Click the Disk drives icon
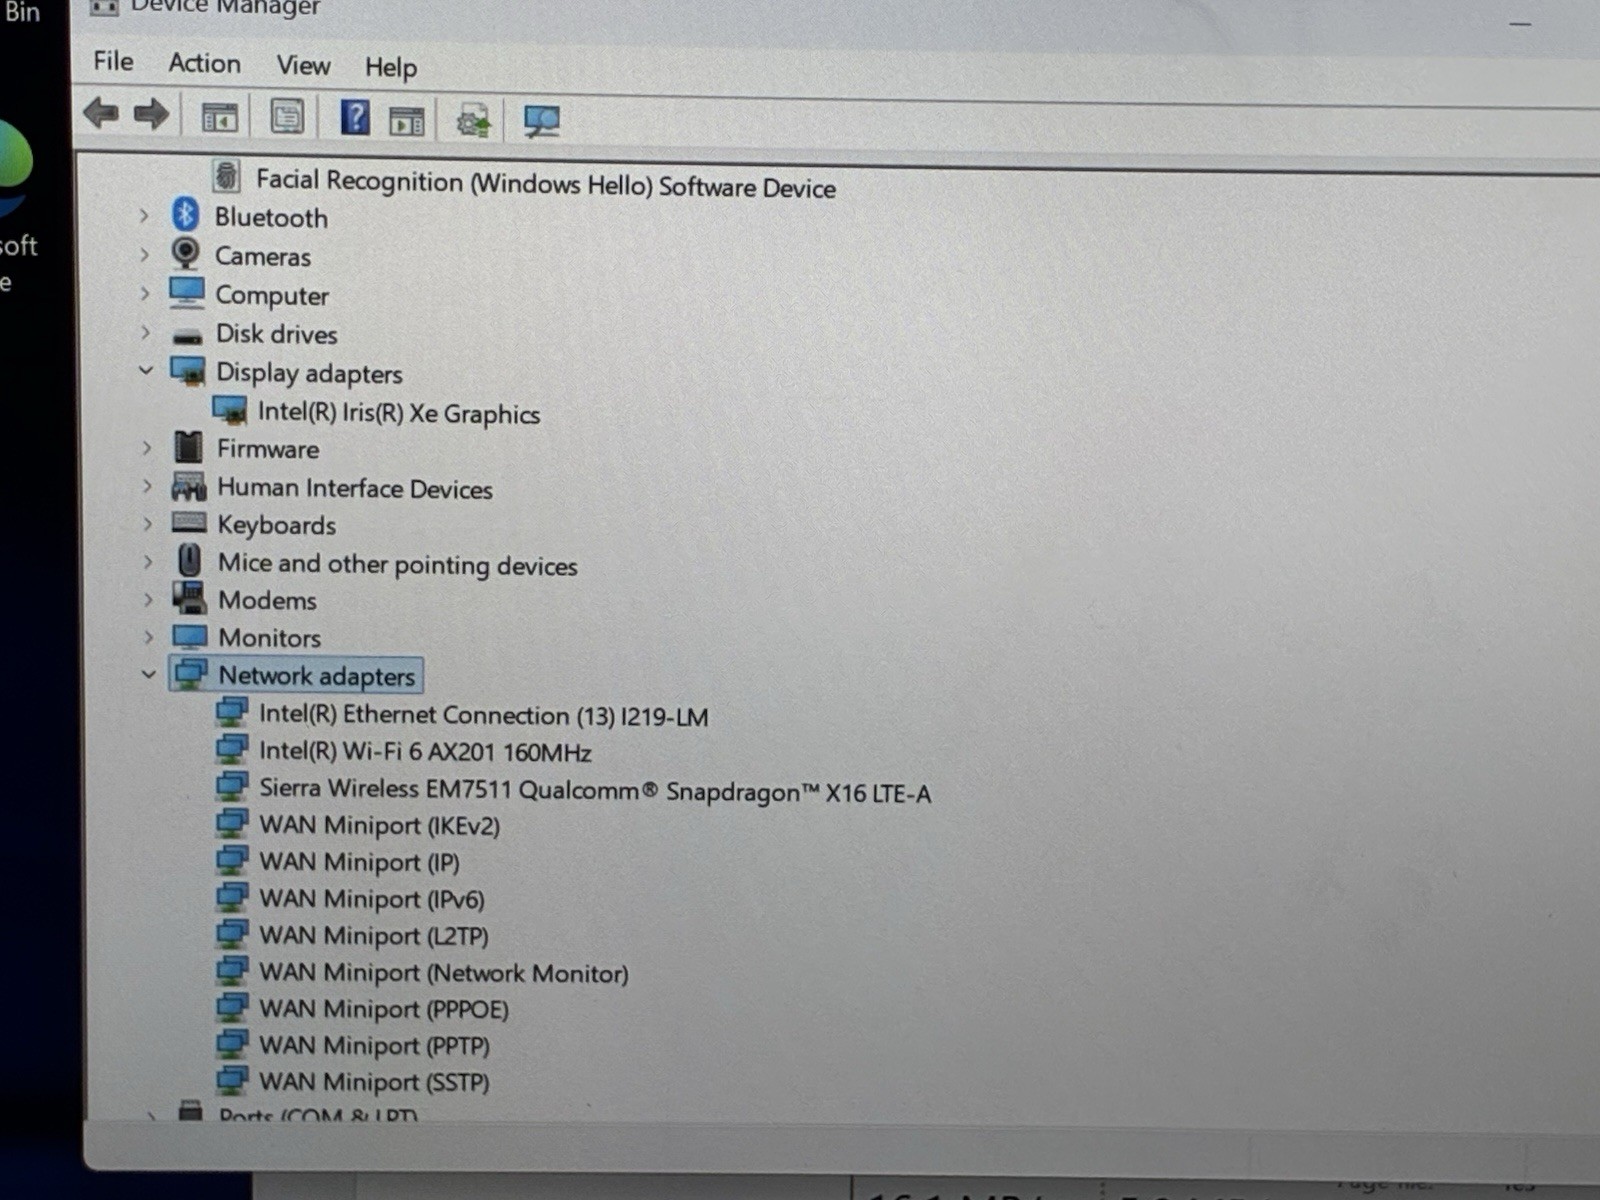Image resolution: width=1600 pixels, height=1200 pixels. point(187,336)
